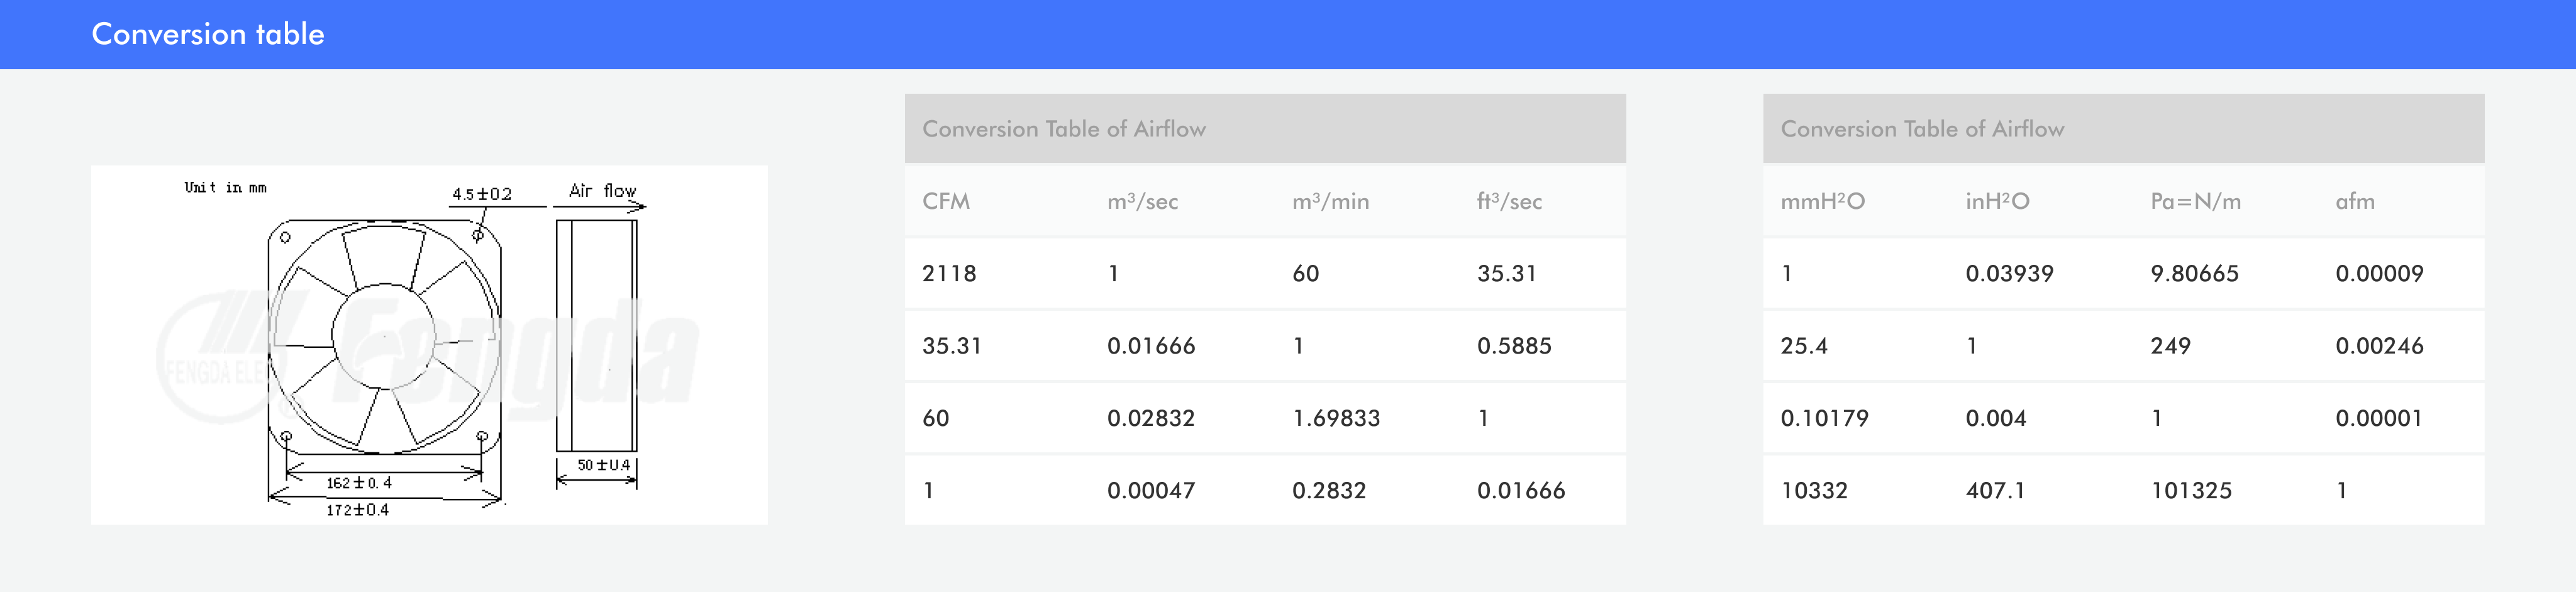Click the ft³/sec column header
The image size is (2576, 592).
point(1509,201)
